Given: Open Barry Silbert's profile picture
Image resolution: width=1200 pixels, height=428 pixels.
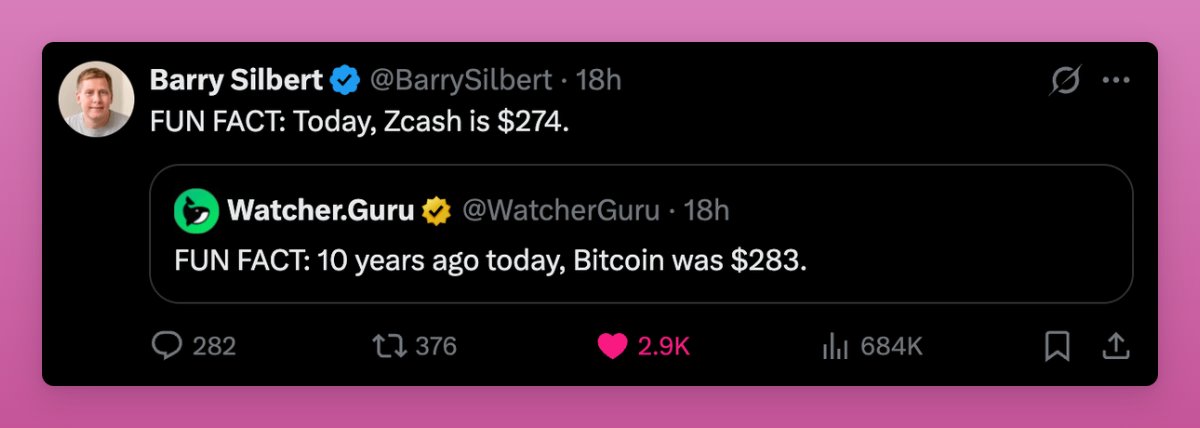Looking at the screenshot, I should coord(96,99).
